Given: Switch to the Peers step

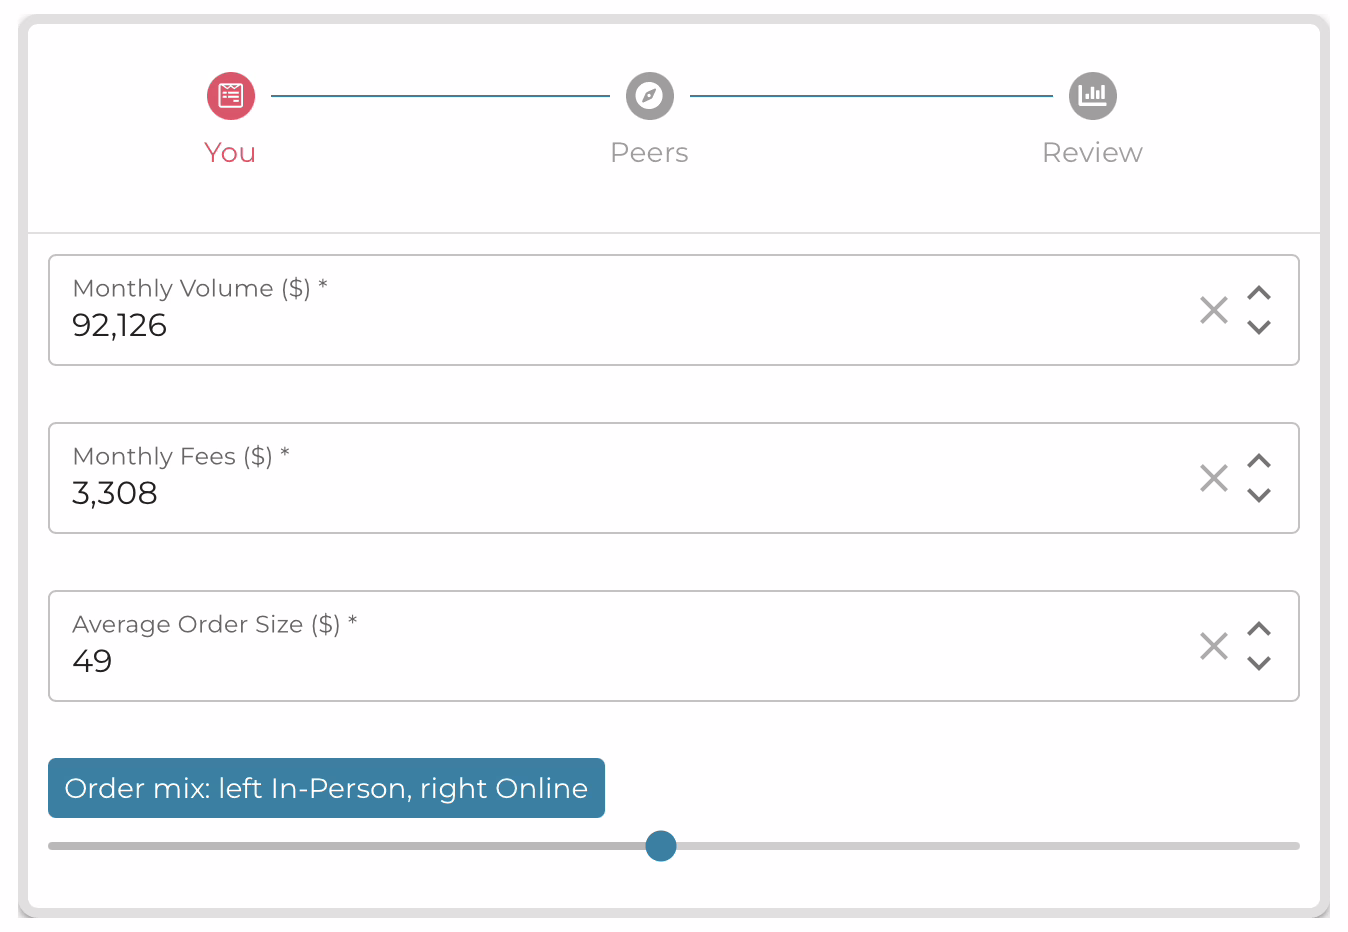Looking at the screenshot, I should tap(649, 152).
